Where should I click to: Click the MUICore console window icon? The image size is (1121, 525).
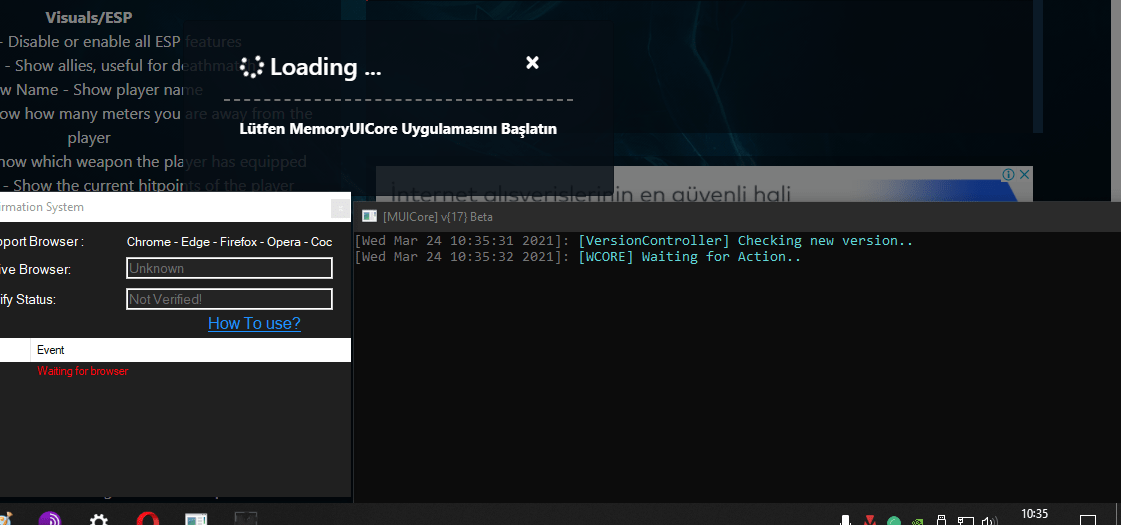pyautogui.click(x=369, y=216)
